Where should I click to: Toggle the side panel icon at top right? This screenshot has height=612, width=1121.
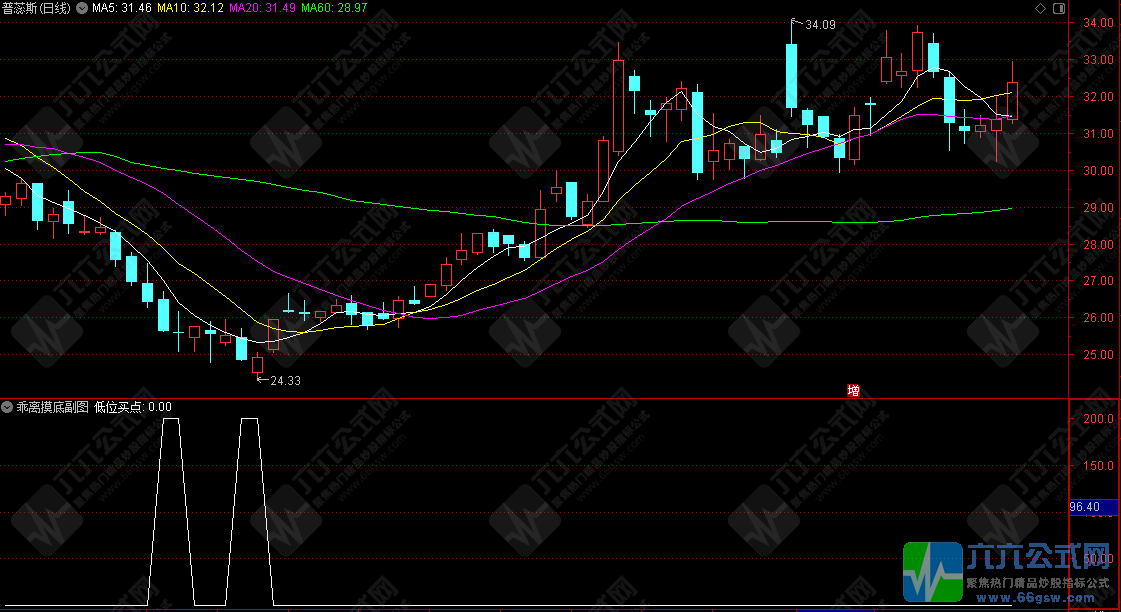[1058, 8]
